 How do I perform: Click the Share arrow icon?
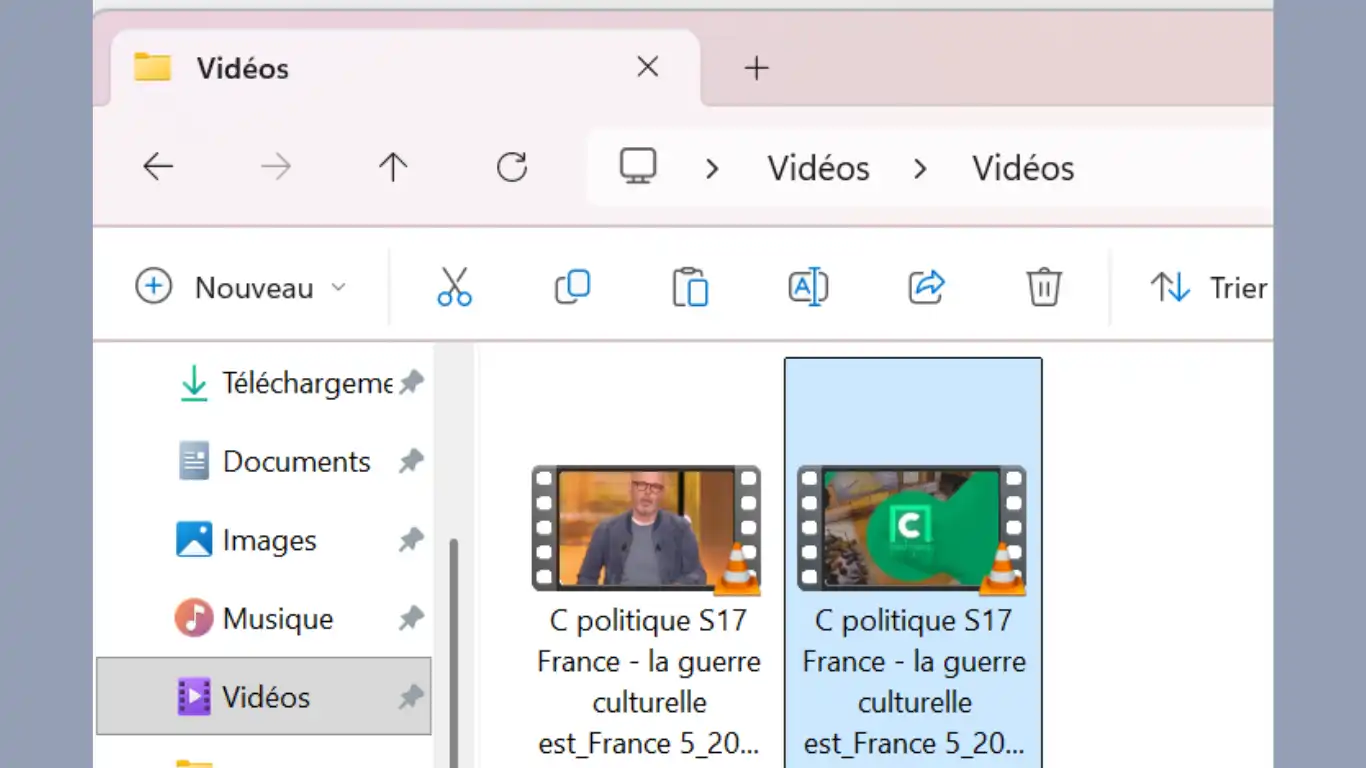[926, 288]
